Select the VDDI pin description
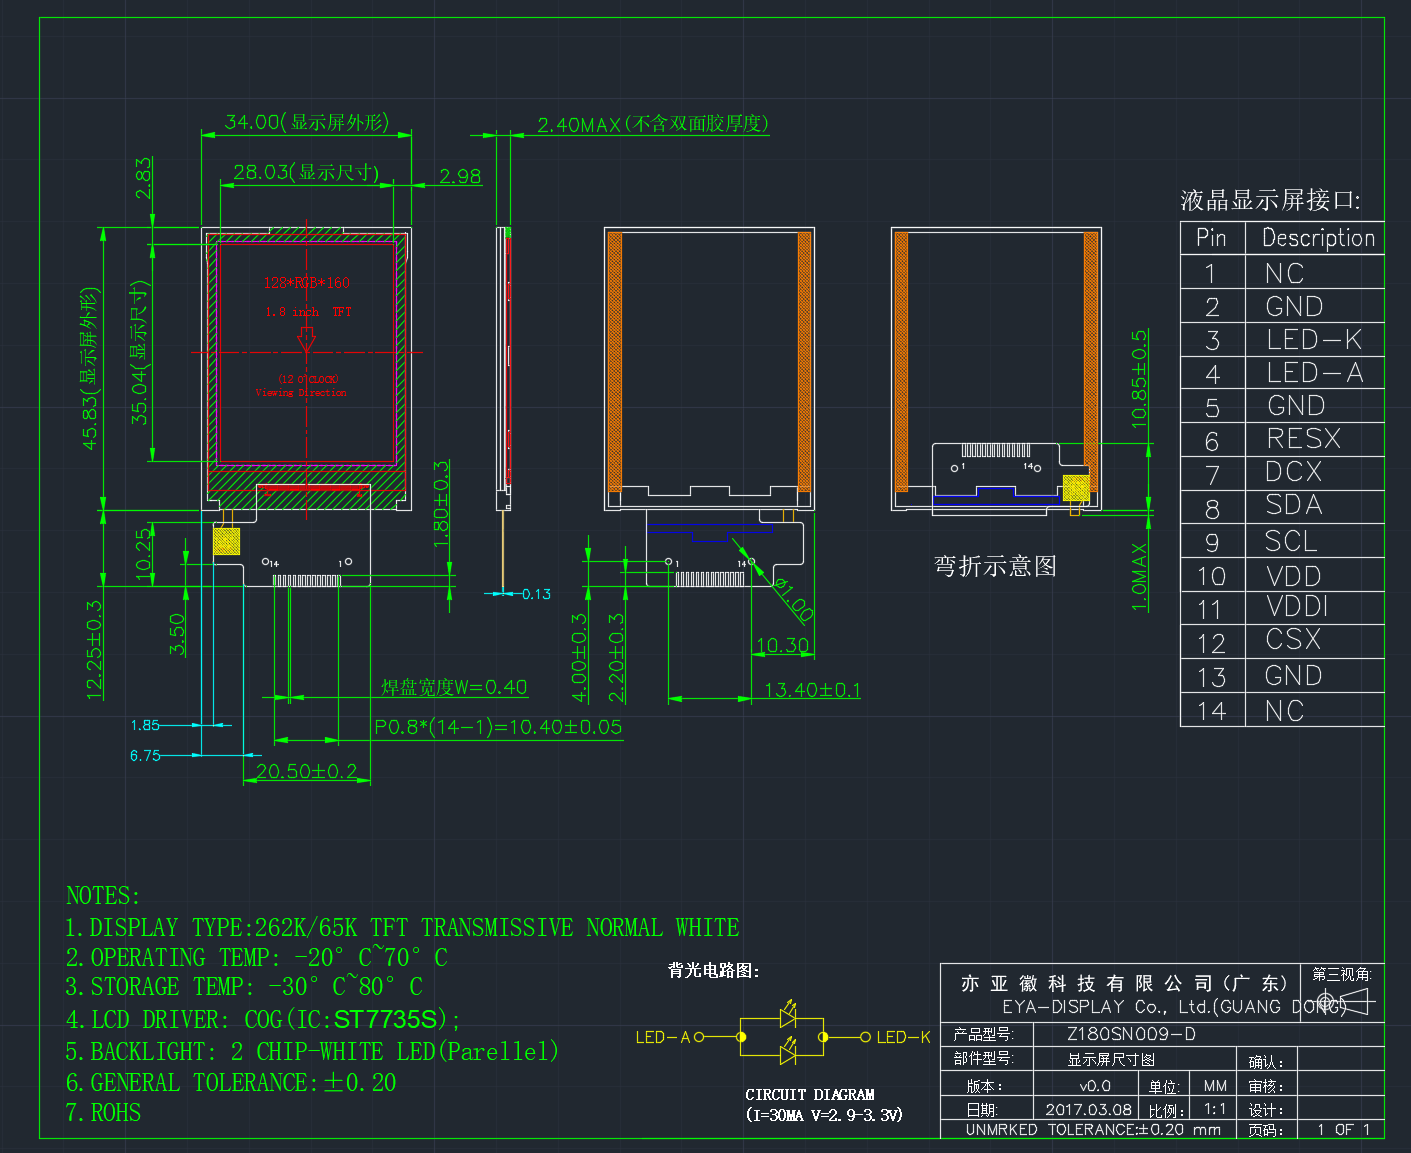The image size is (1411, 1153). [x=1297, y=606]
